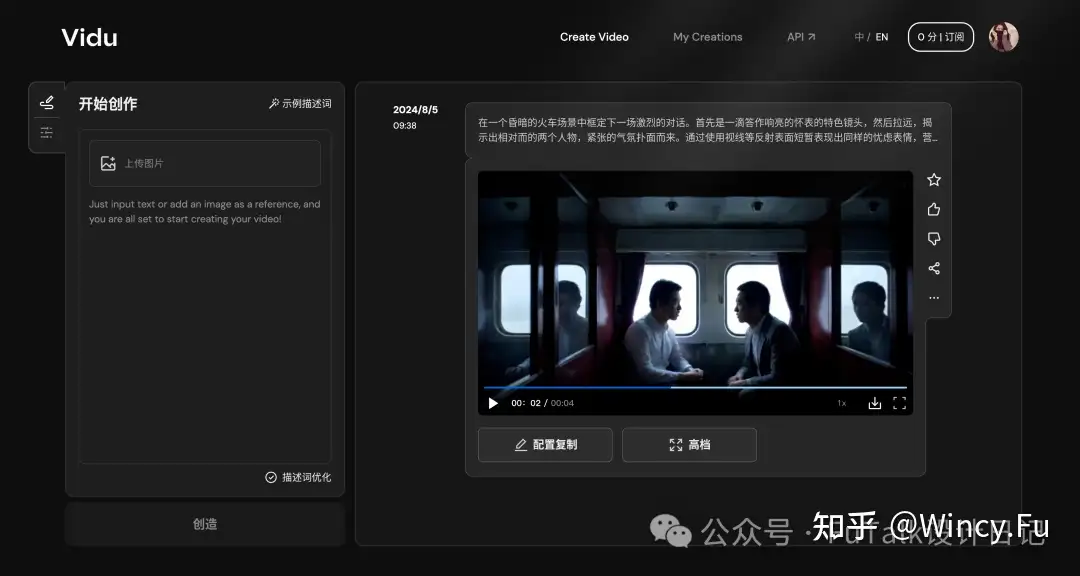Screen dimensions: 1080x576
Task: Open the more options ellipsis menu
Action: 933,296
